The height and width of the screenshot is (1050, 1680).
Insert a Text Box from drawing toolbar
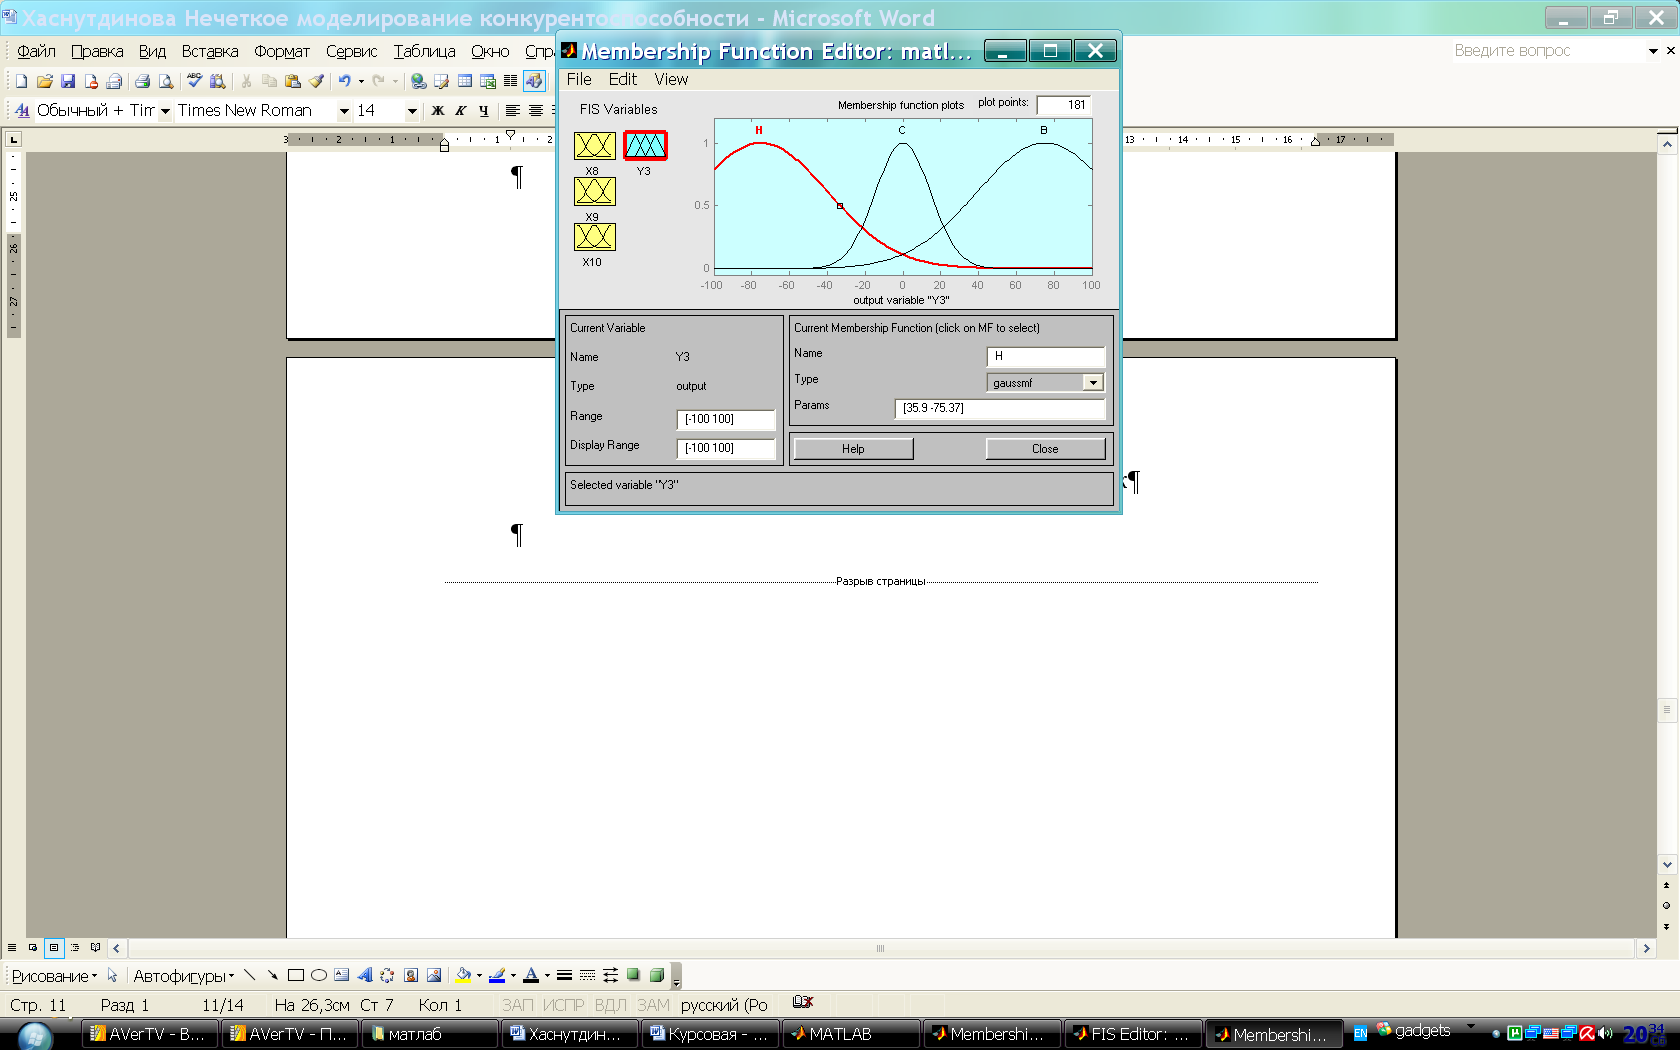(342, 975)
